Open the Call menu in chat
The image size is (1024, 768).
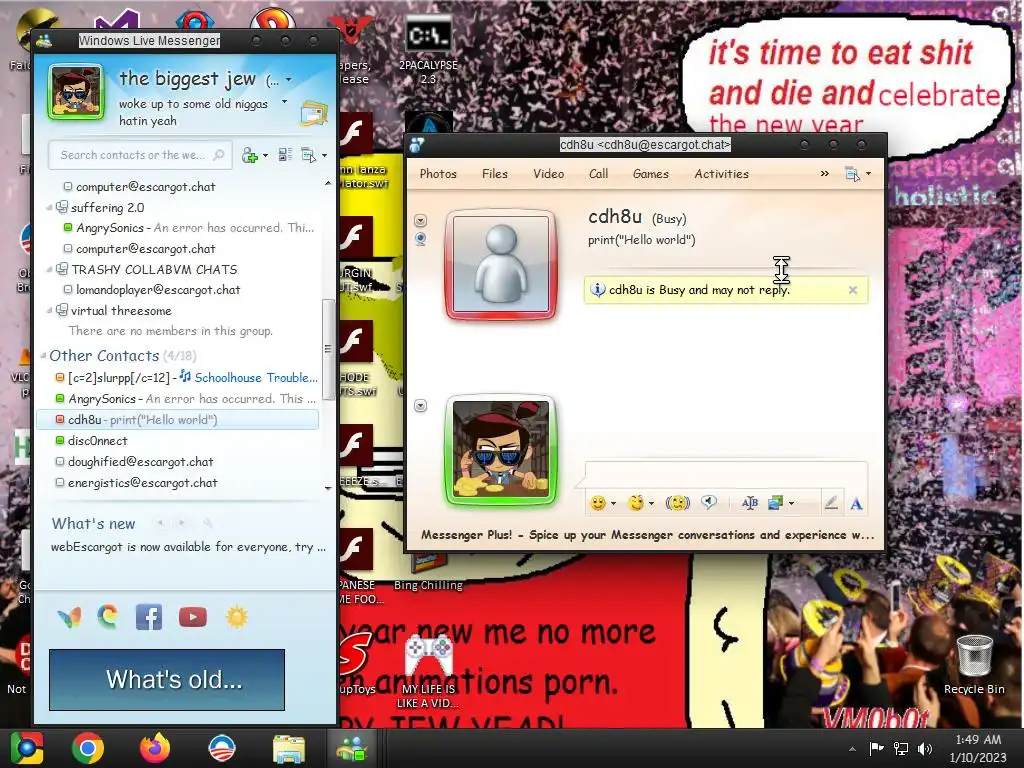click(x=598, y=174)
